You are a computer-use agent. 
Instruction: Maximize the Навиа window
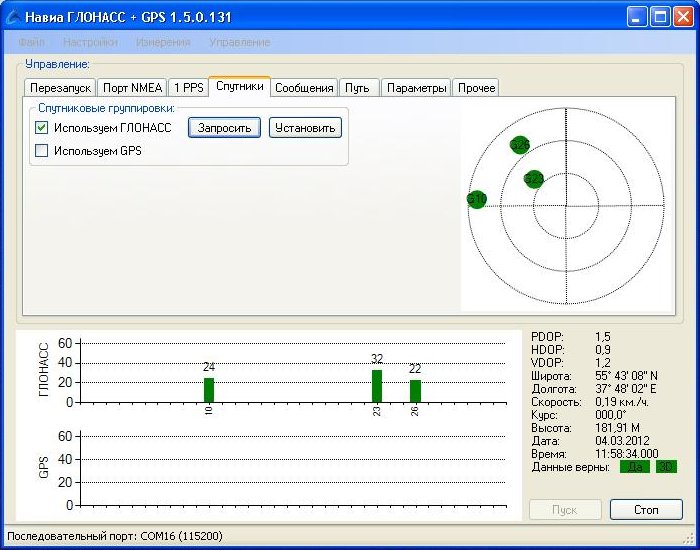coord(660,17)
